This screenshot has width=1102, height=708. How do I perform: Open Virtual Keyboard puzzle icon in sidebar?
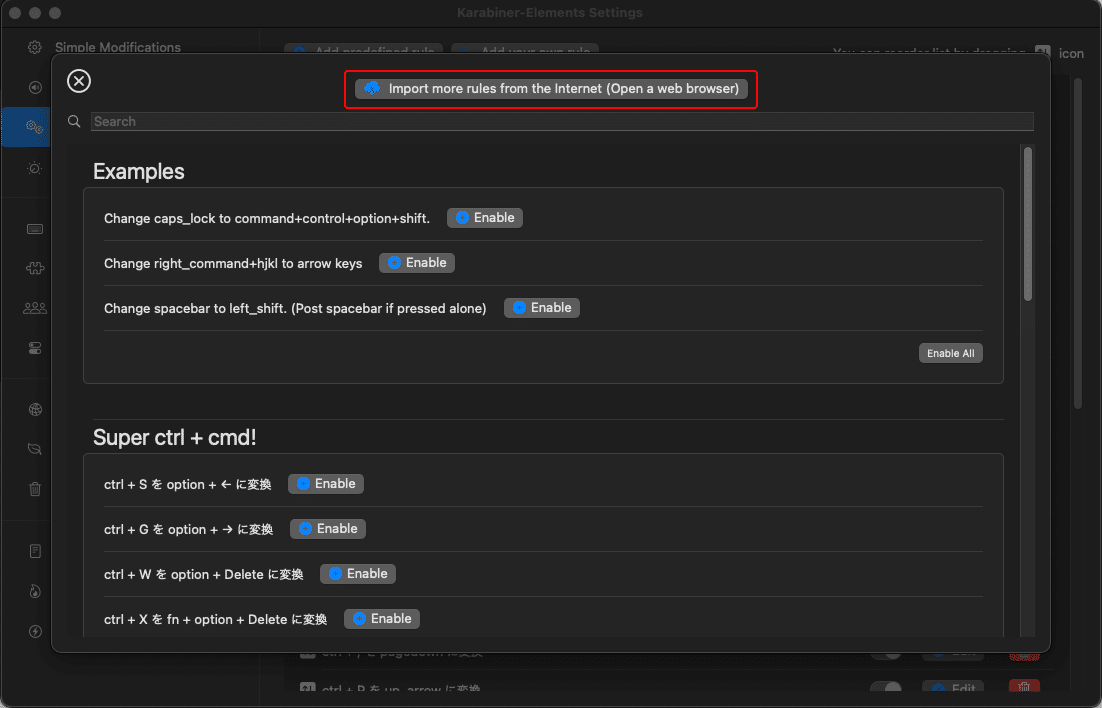34,268
